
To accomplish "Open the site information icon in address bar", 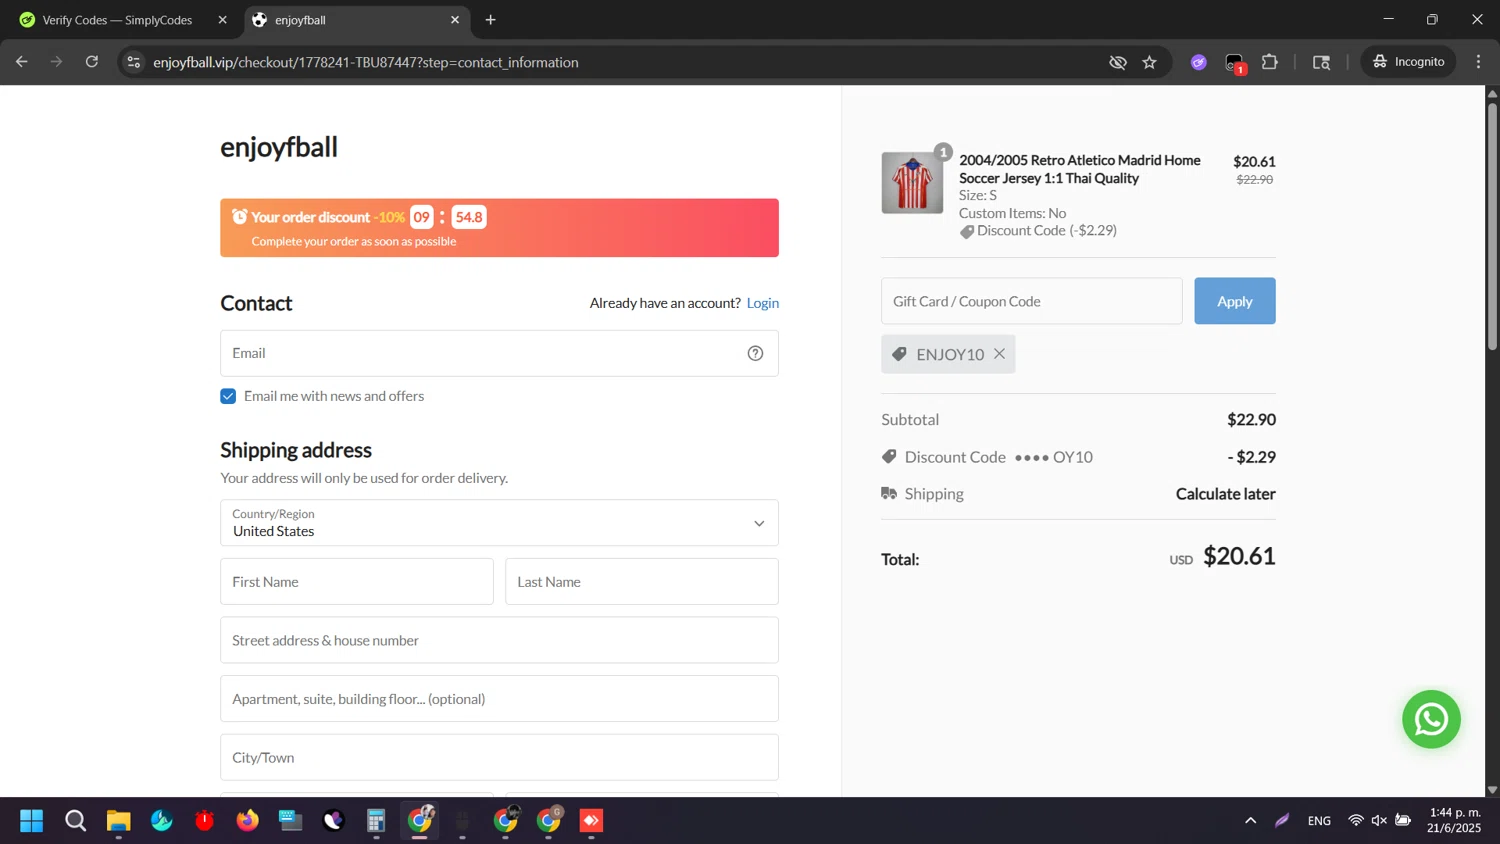I will click(x=133, y=62).
